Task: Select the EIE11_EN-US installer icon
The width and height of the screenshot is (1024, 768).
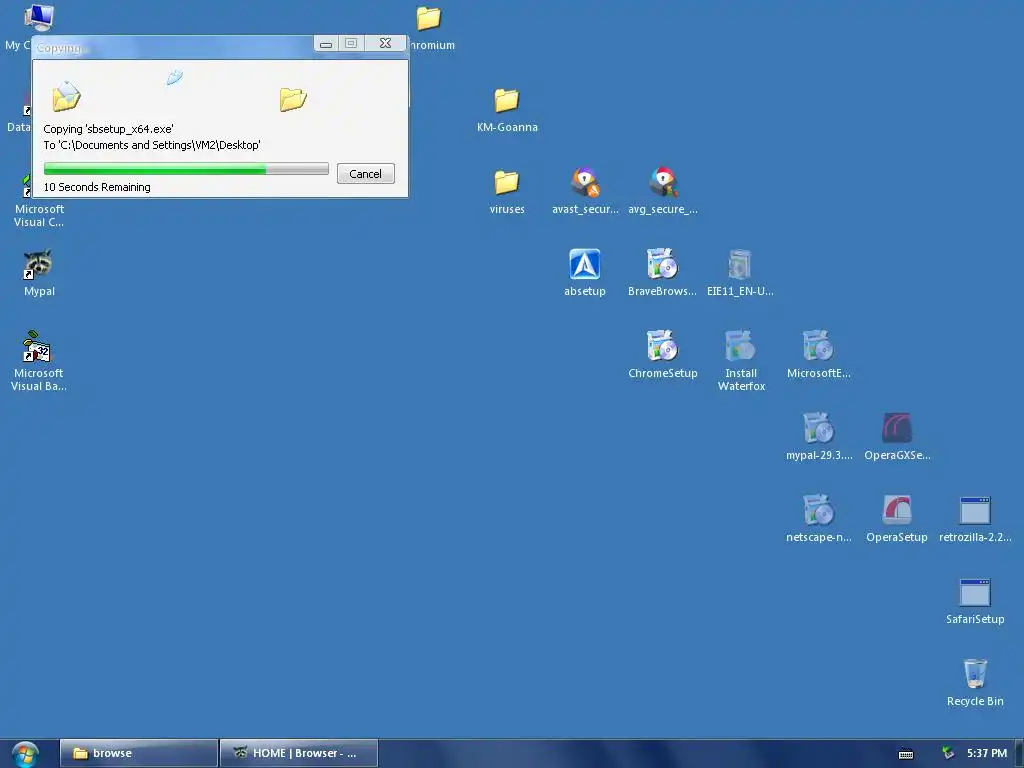Action: pos(740,274)
